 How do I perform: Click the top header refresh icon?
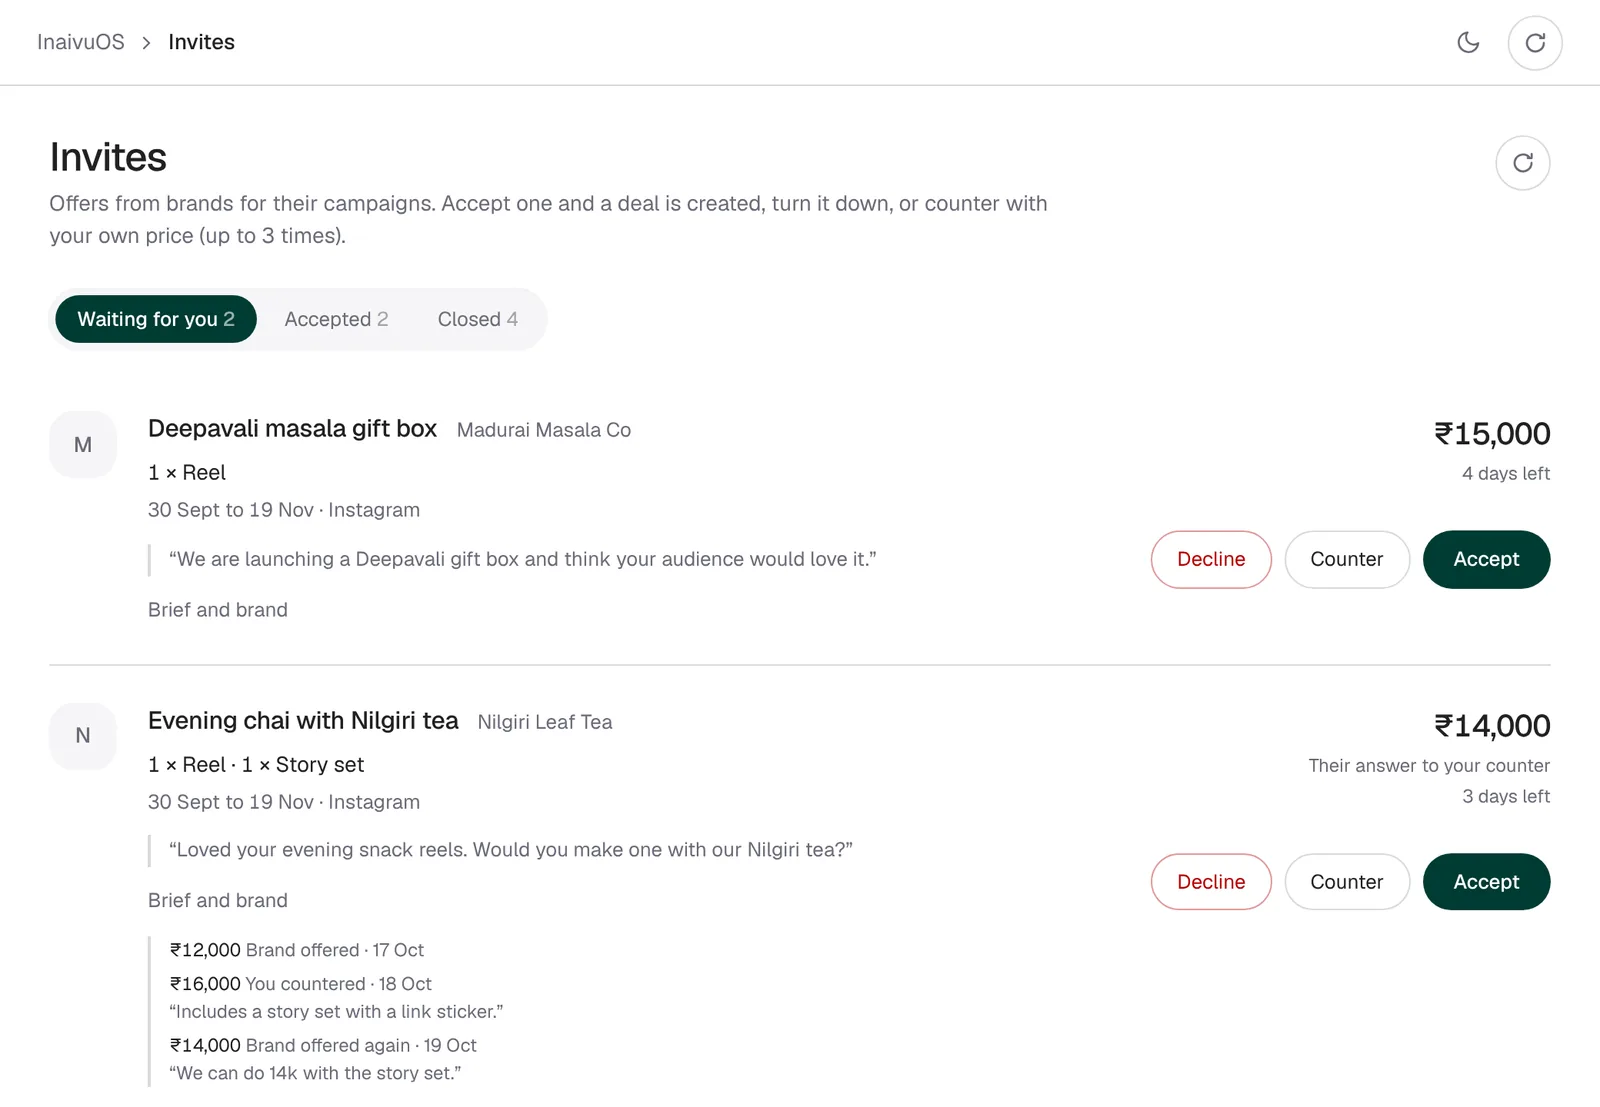[1535, 43]
